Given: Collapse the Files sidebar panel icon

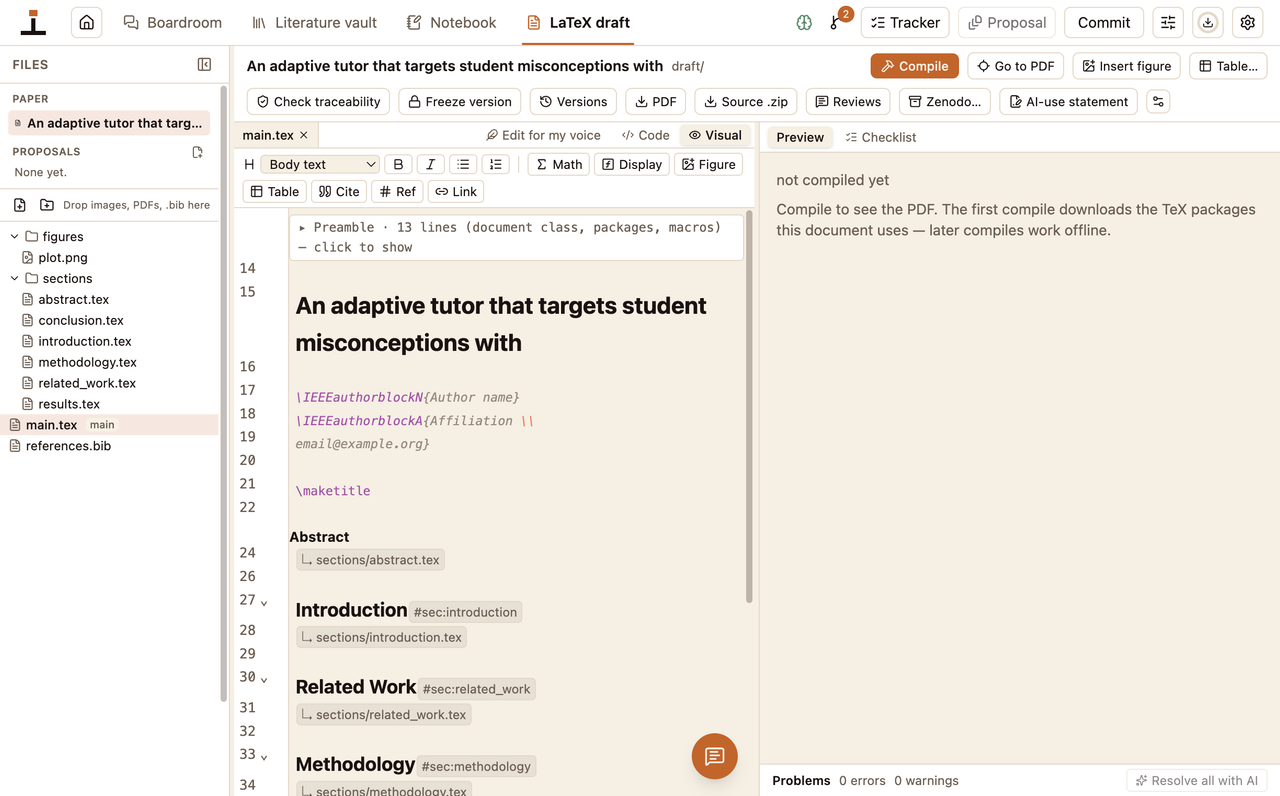Looking at the screenshot, I should 205,64.
